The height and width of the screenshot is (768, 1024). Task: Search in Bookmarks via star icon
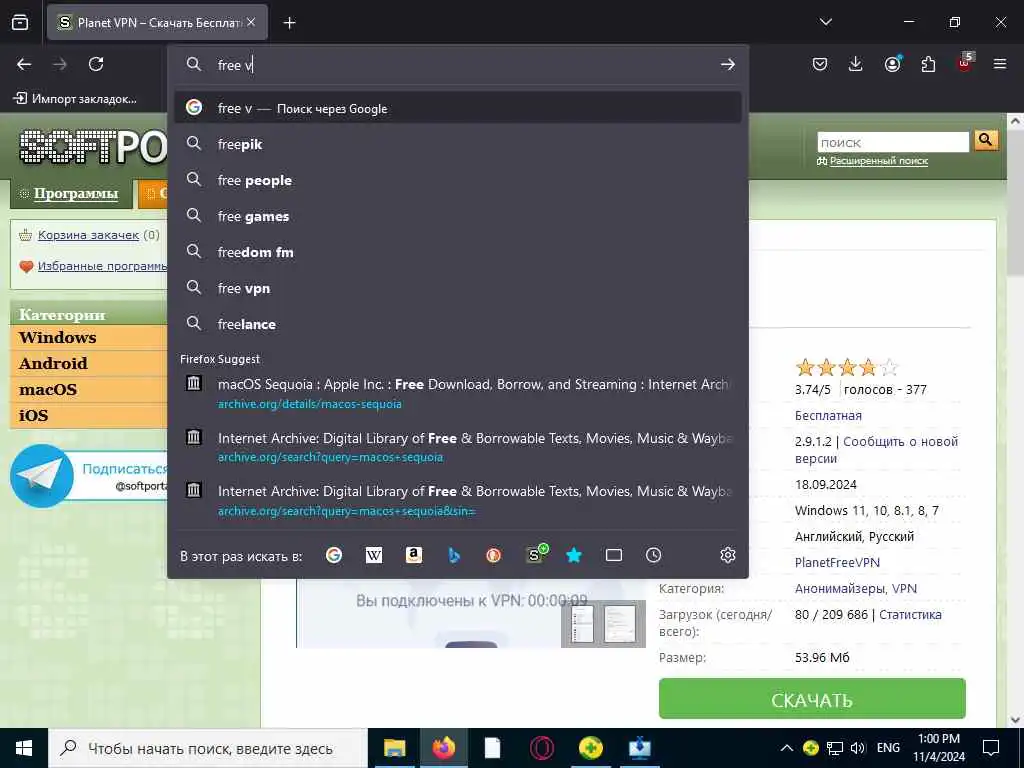point(574,555)
